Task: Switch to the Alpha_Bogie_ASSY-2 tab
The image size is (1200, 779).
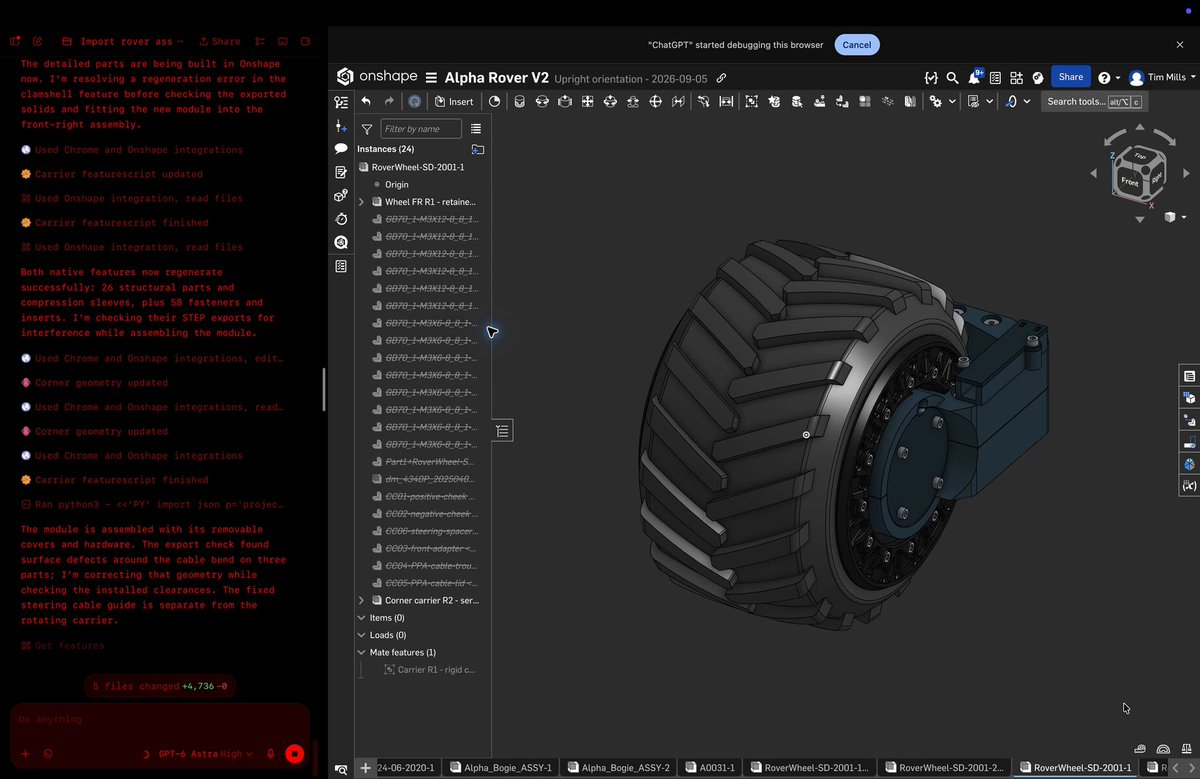Action: point(618,768)
